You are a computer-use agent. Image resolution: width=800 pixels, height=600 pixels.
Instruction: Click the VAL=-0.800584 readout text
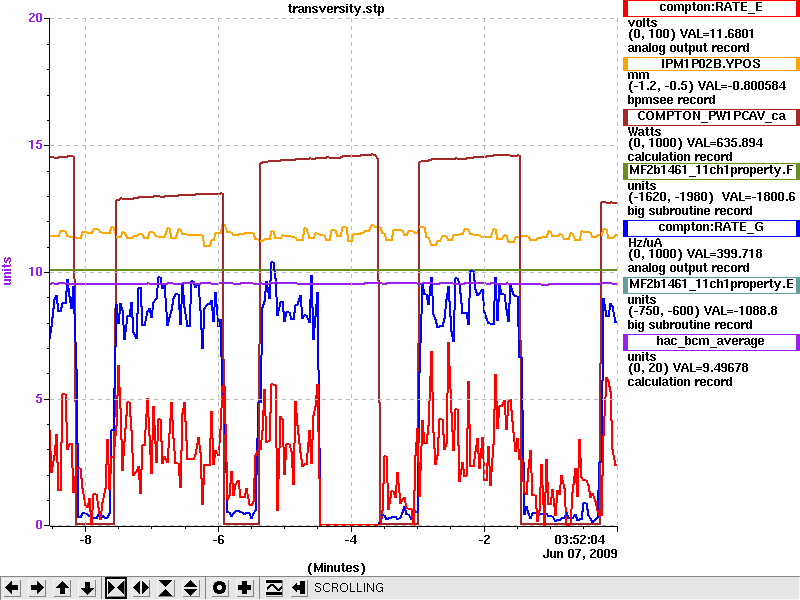[742, 86]
